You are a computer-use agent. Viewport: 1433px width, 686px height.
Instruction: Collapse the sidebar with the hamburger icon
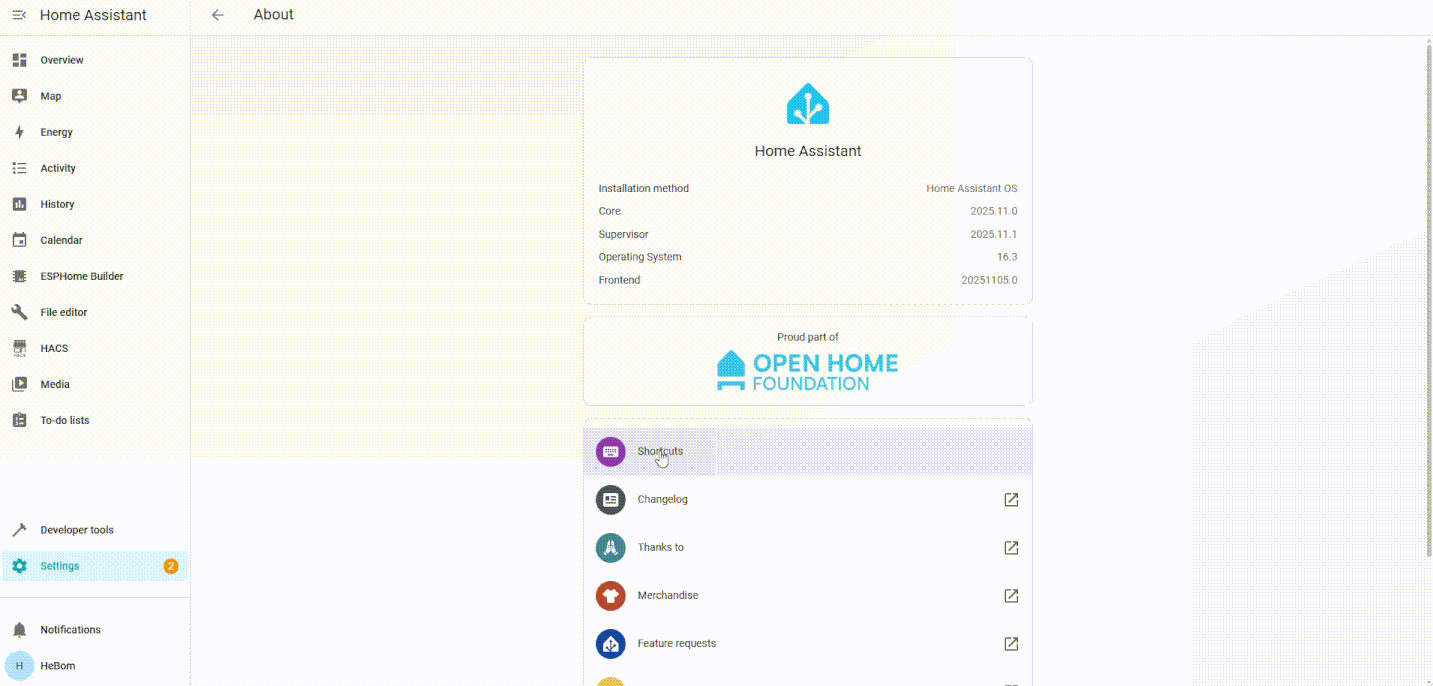(x=19, y=15)
